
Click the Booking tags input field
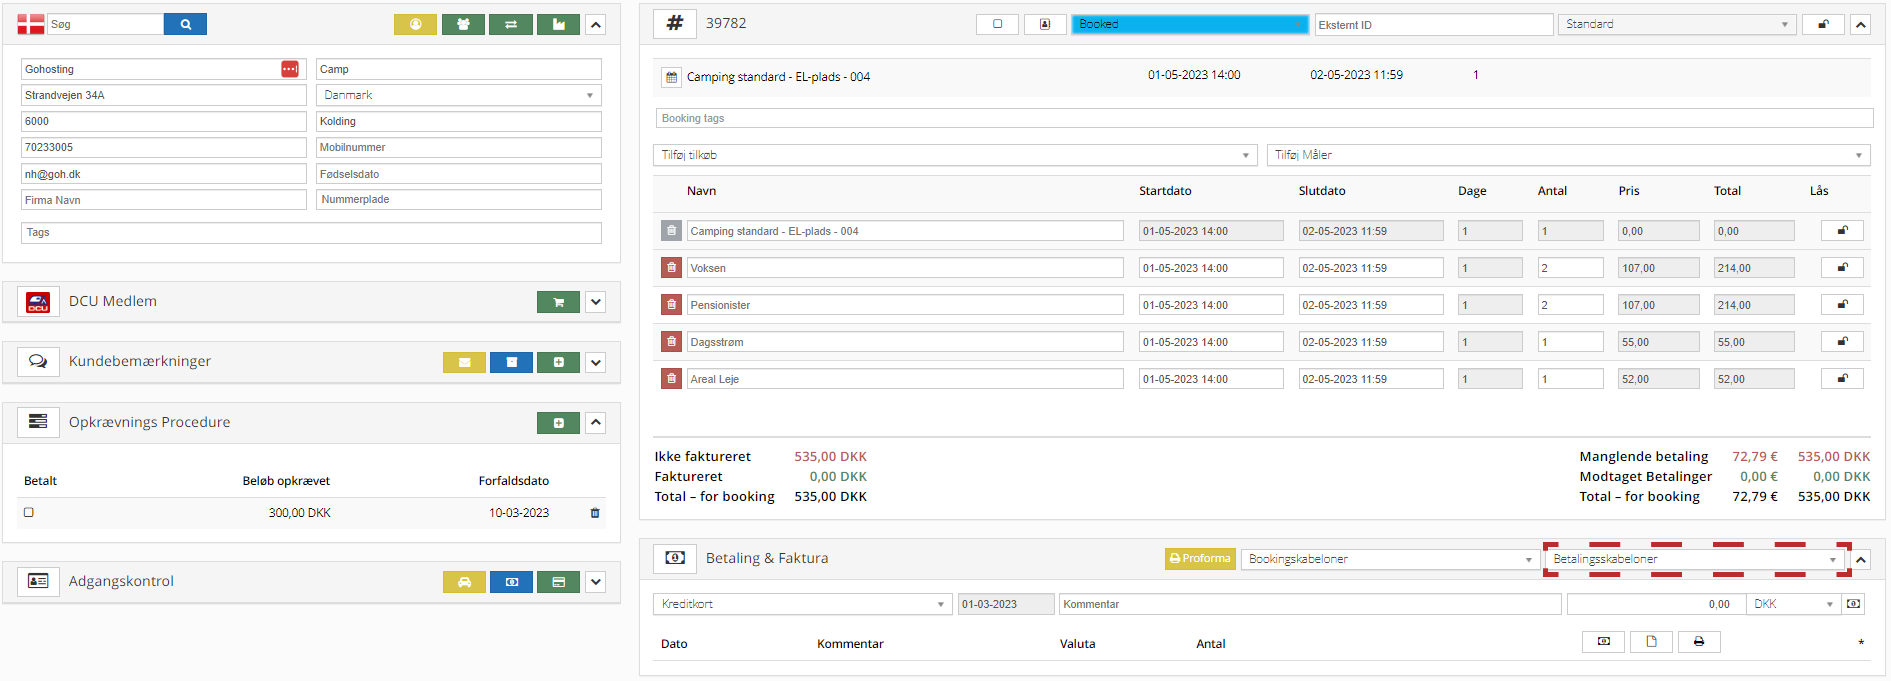(1264, 118)
